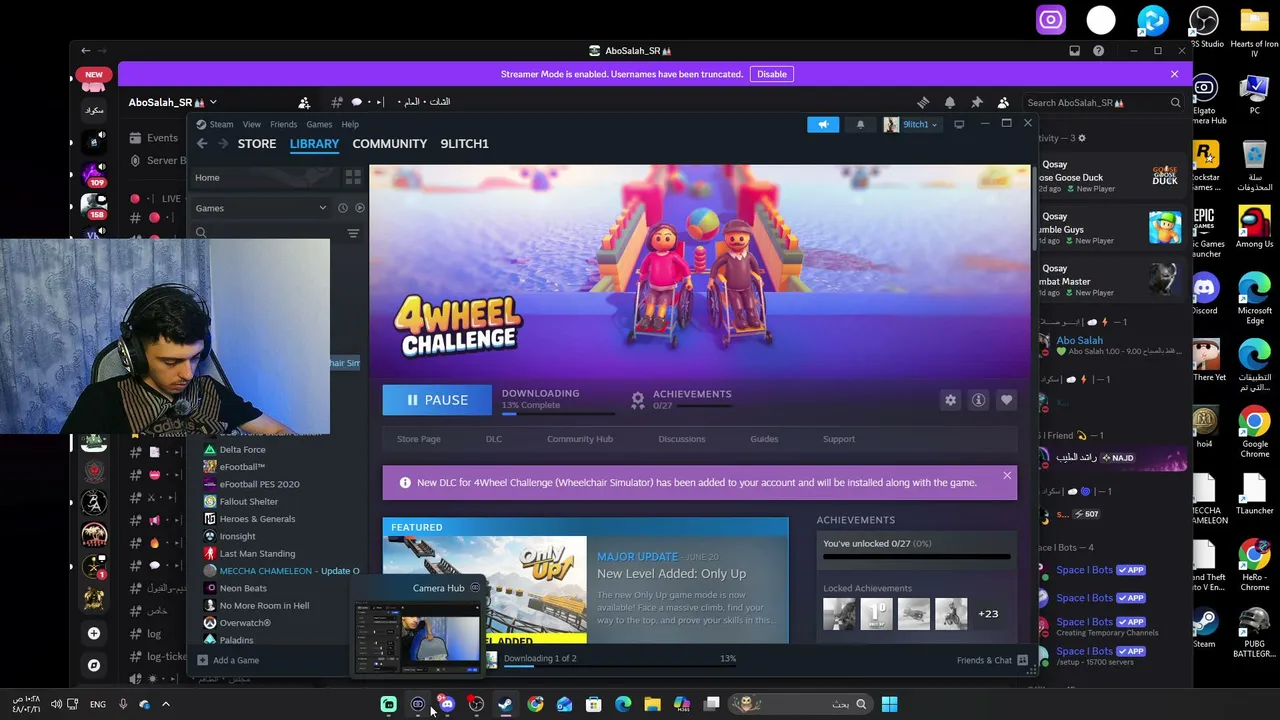Image resolution: width=1280 pixels, height=720 pixels.
Task: Open pinned messages in Discord
Action: [x=976, y=102]
